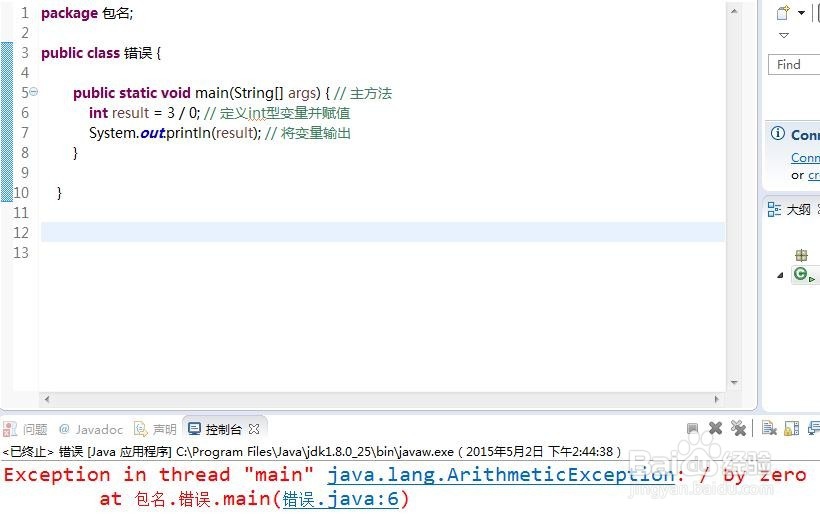Screen dimensions: 820x517
Task: Click the class name 错误 on line 3
Action: 138,53
